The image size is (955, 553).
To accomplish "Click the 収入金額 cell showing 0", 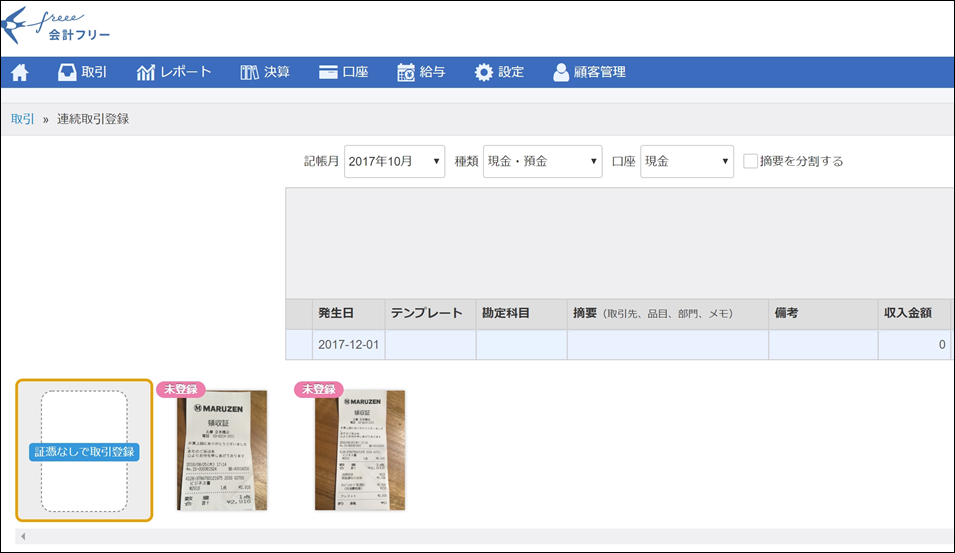I will point(914,345).
